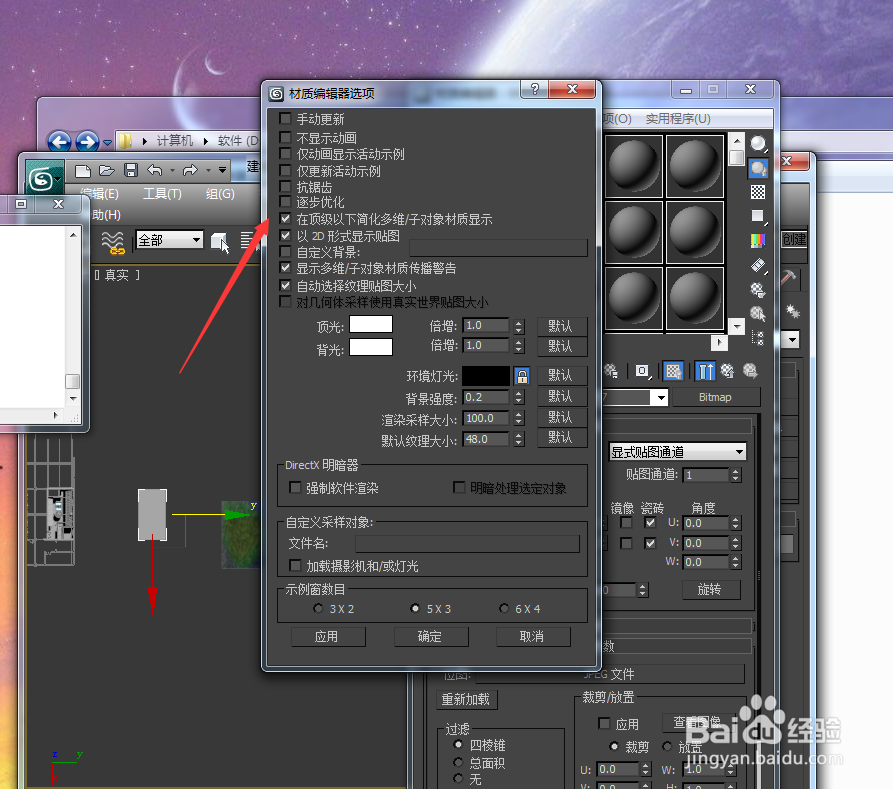Click the Go to Parent icon

coord(726,371)
